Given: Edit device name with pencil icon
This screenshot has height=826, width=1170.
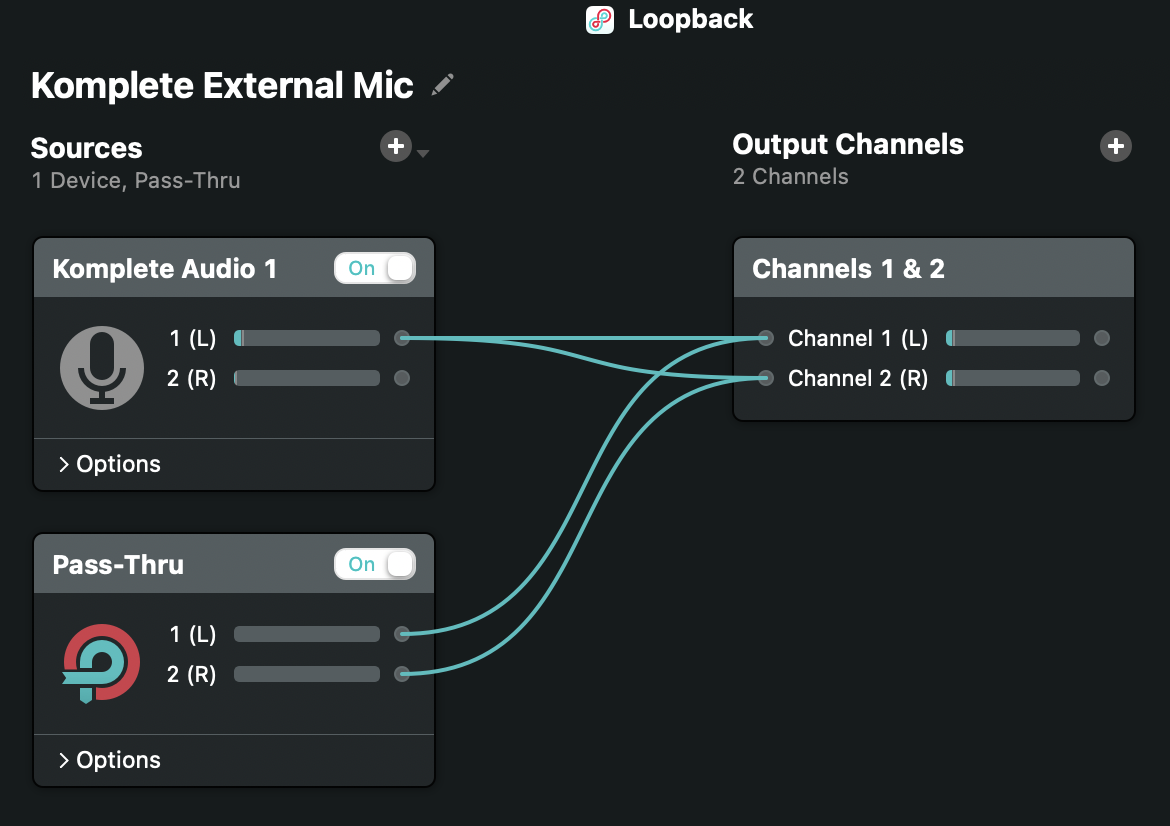Looking at the screenshot, I should point(442,85).
